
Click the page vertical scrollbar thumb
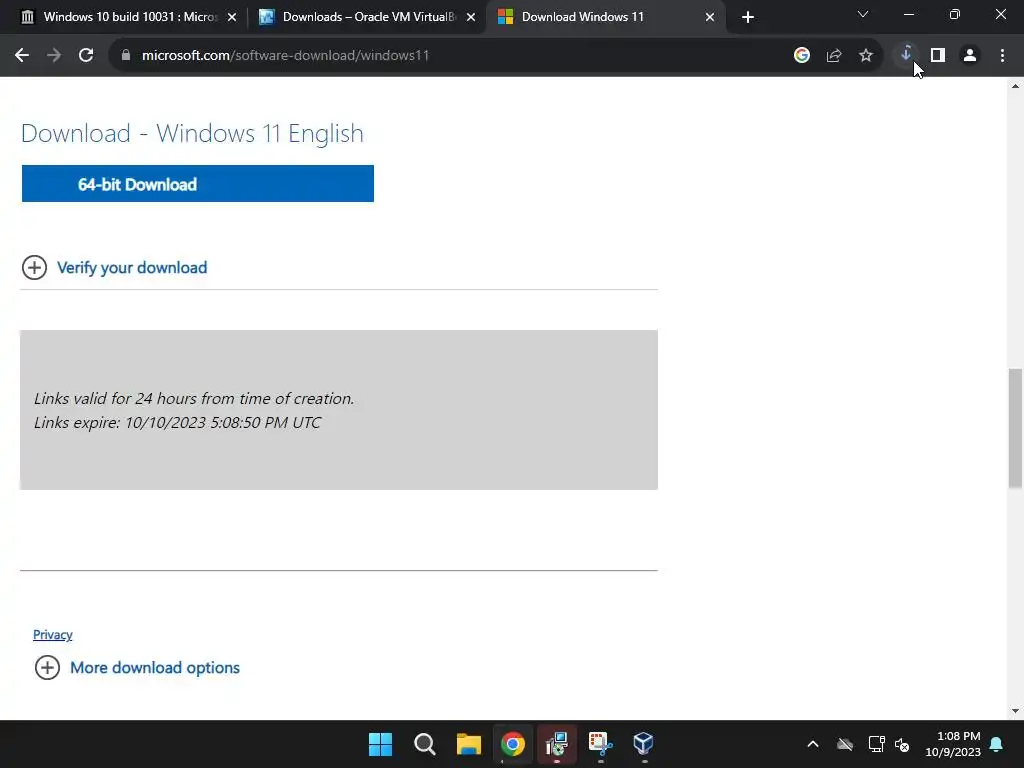1015,428
